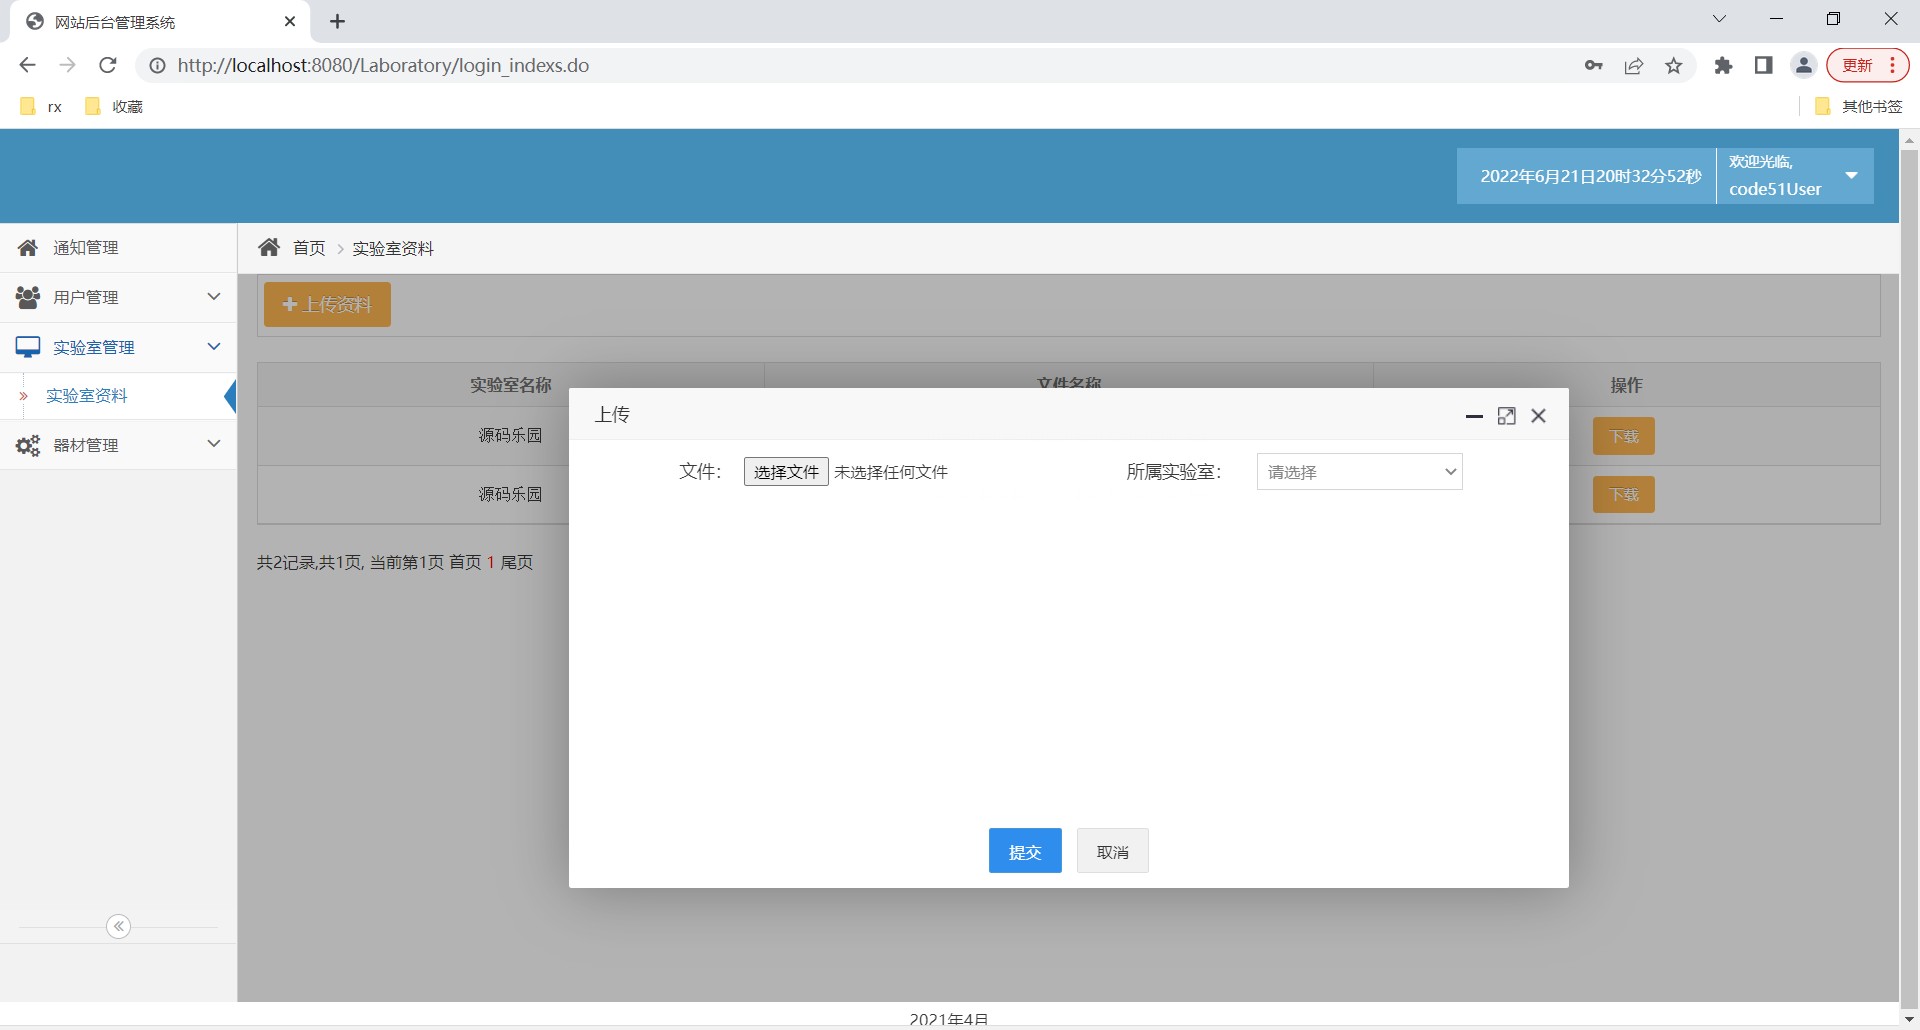This screenshot has height=1030, width=1920.
Task: Collapse the sidebar with double-arrow icon
Action: (118, 927)
